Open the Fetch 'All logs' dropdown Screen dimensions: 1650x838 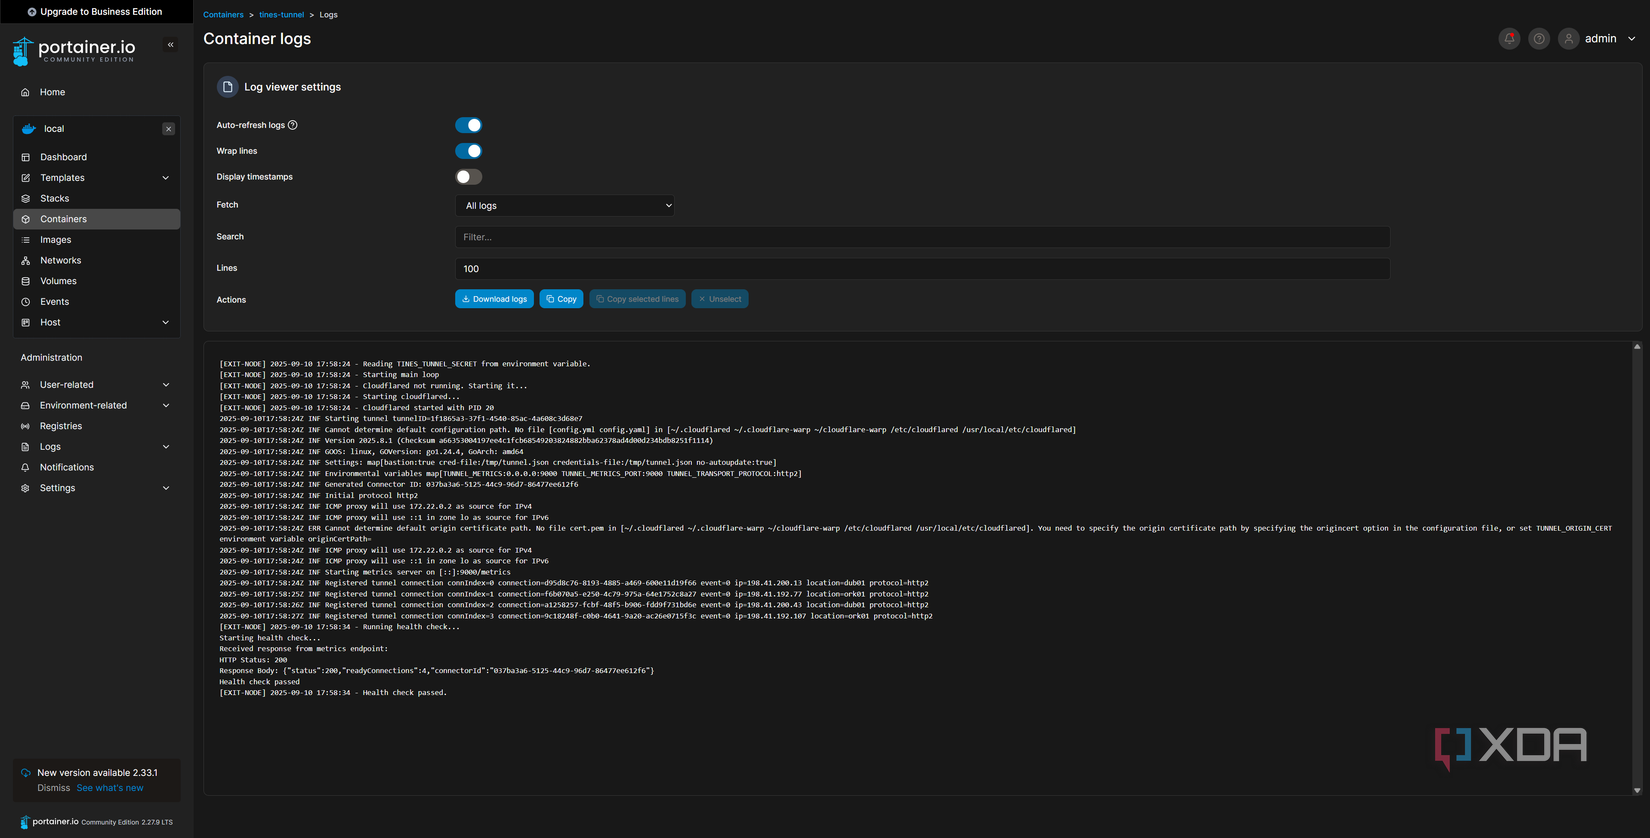pyautogui.click(x=564, y=206)
